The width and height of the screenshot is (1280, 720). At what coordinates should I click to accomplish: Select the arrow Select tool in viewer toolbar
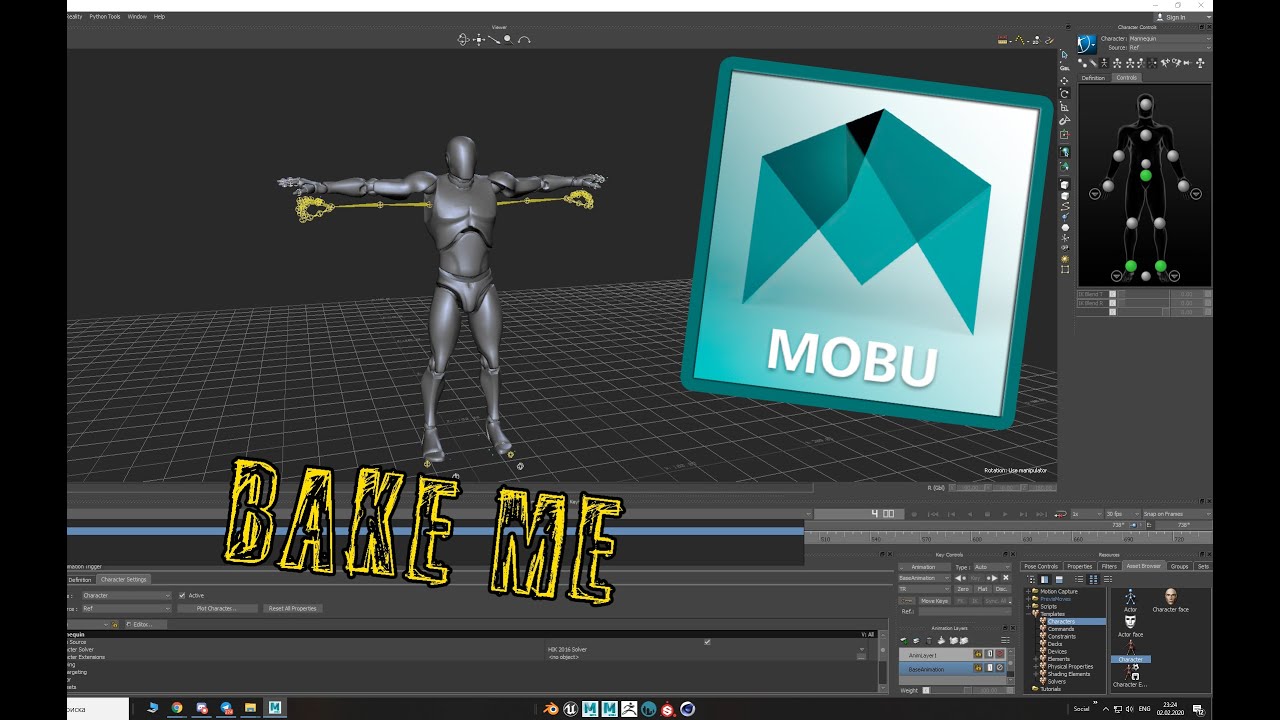pyautogui.click(x=1064, y=55)
